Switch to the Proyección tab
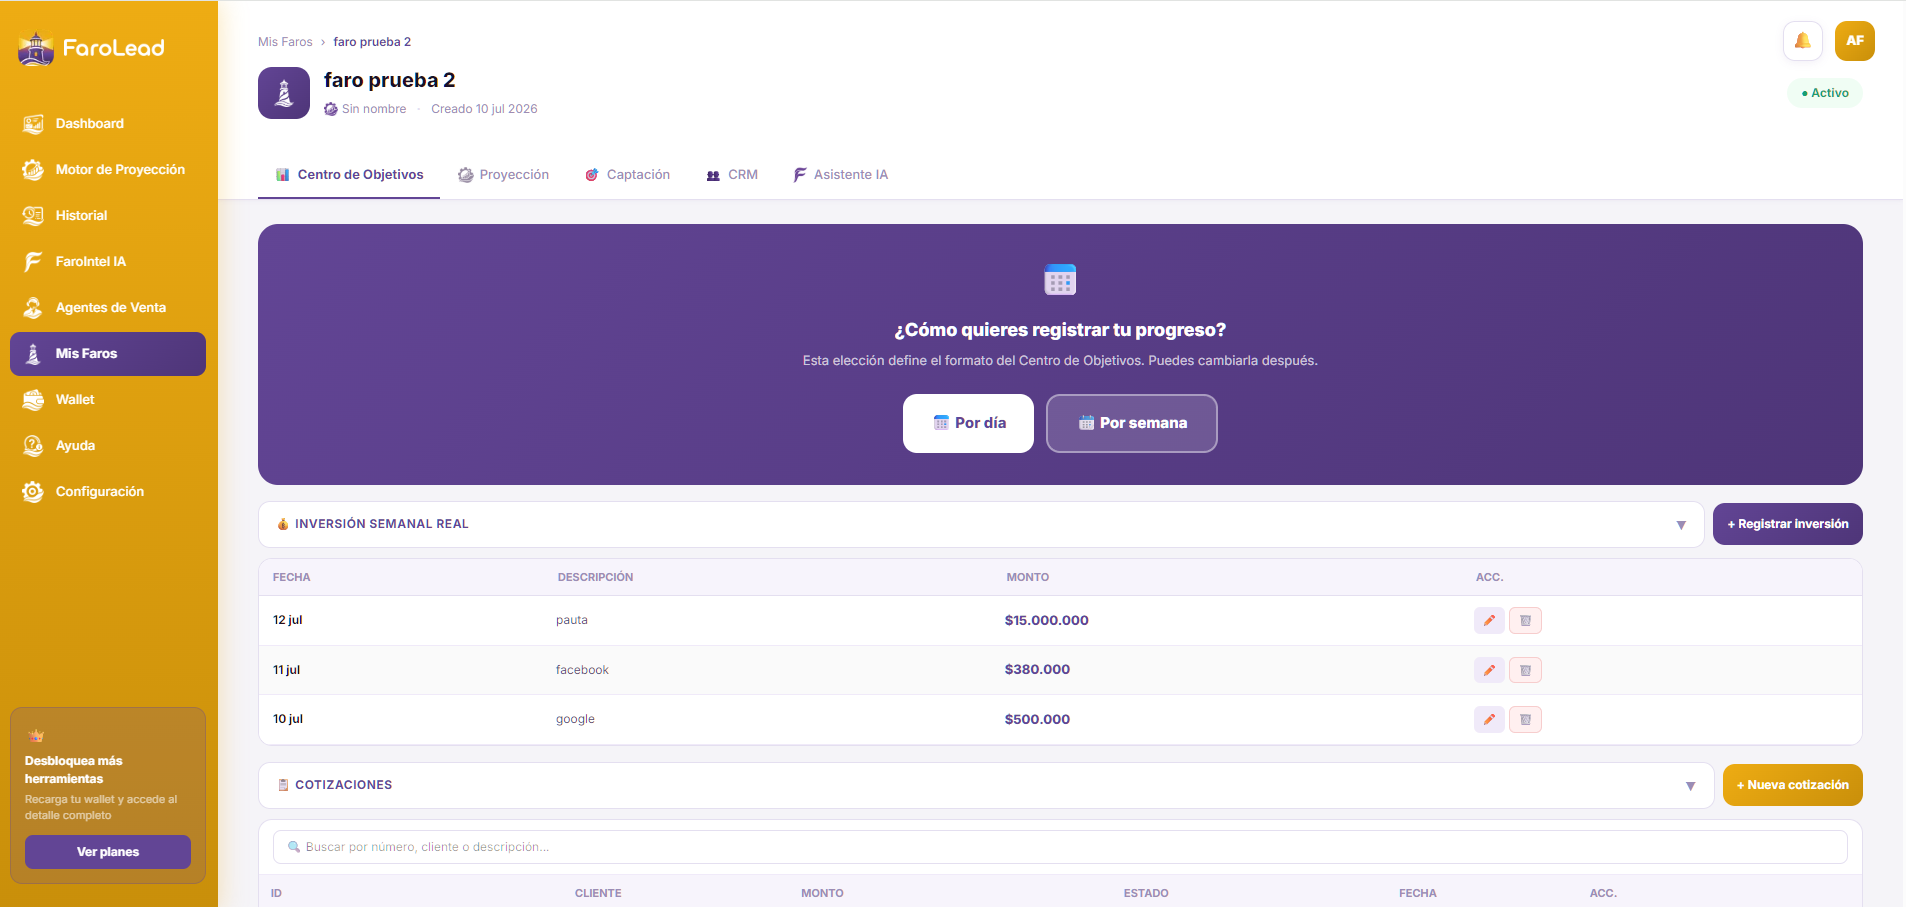This screenshot has width=1906, height=907. pyautogui.click(x=503, y=175)
